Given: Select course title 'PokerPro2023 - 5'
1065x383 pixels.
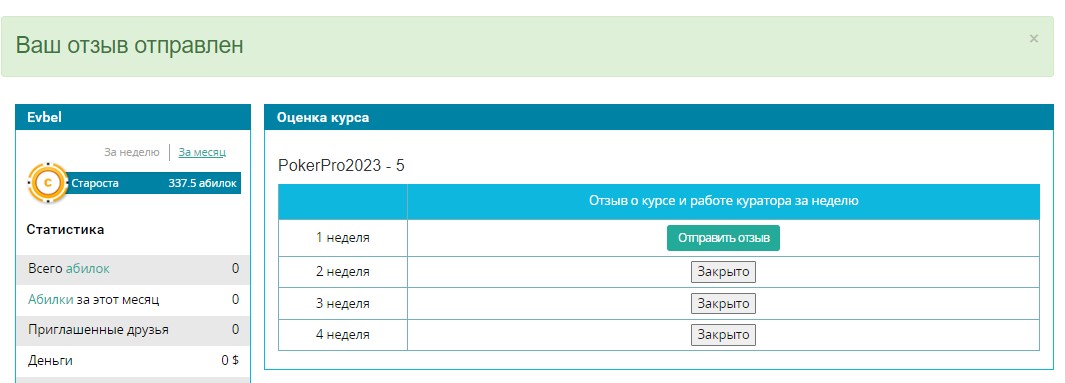Looking at the screenshot, I should click(341, 166).
